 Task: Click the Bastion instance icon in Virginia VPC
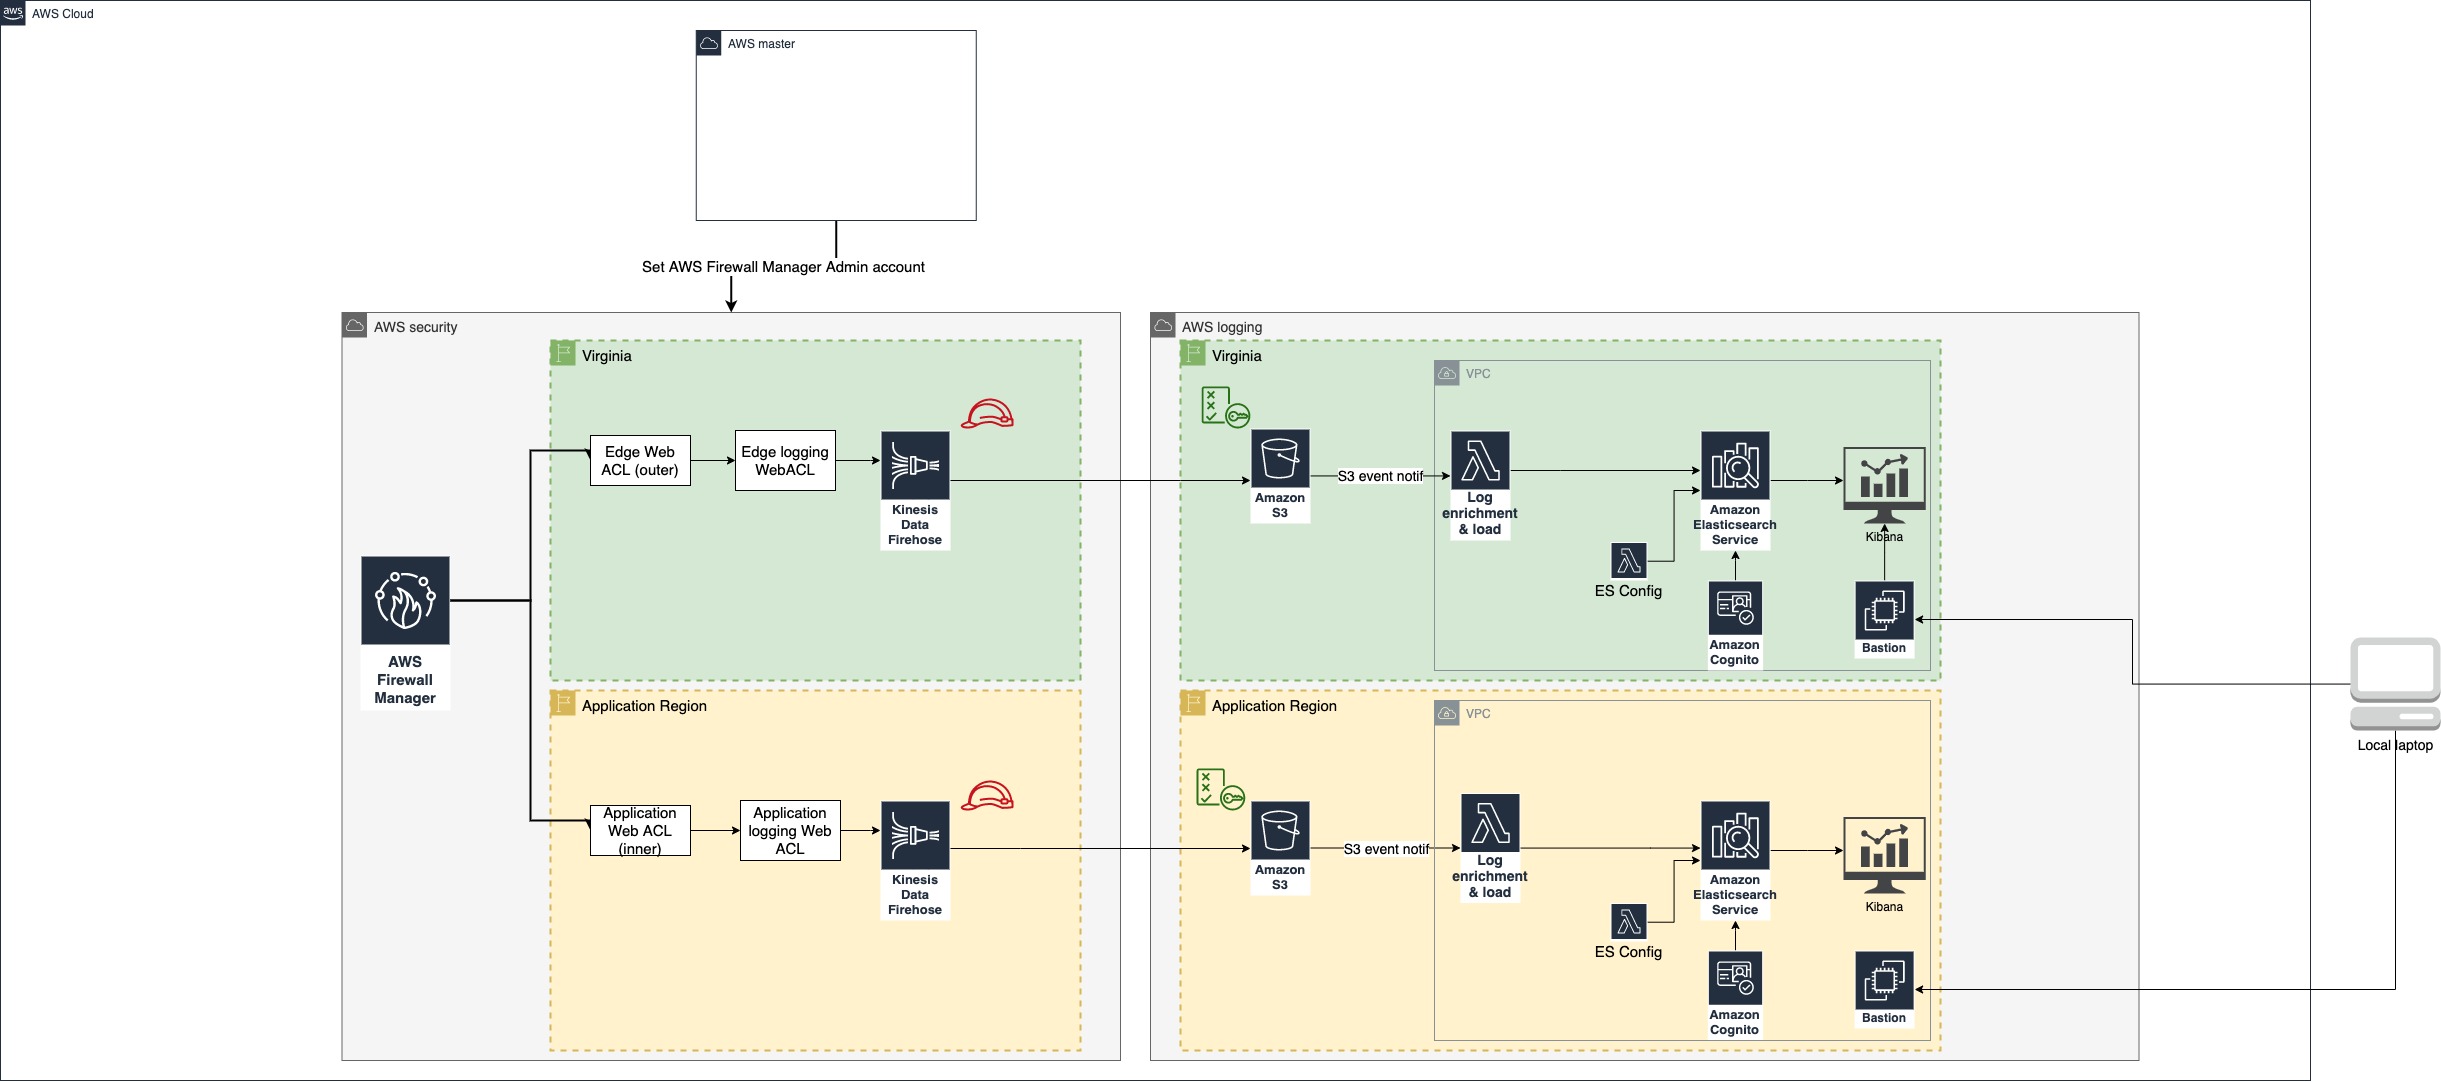pos(1884,610)
